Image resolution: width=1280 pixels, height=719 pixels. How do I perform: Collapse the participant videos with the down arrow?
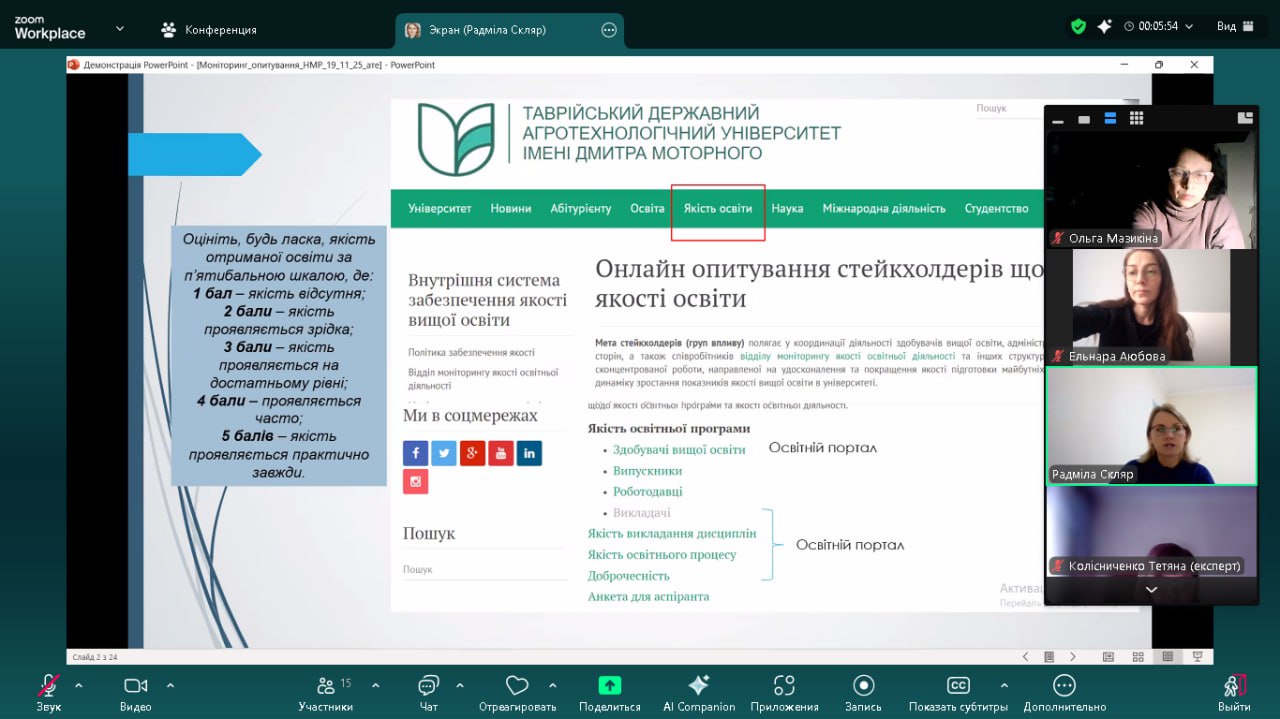coord(1150,589)
